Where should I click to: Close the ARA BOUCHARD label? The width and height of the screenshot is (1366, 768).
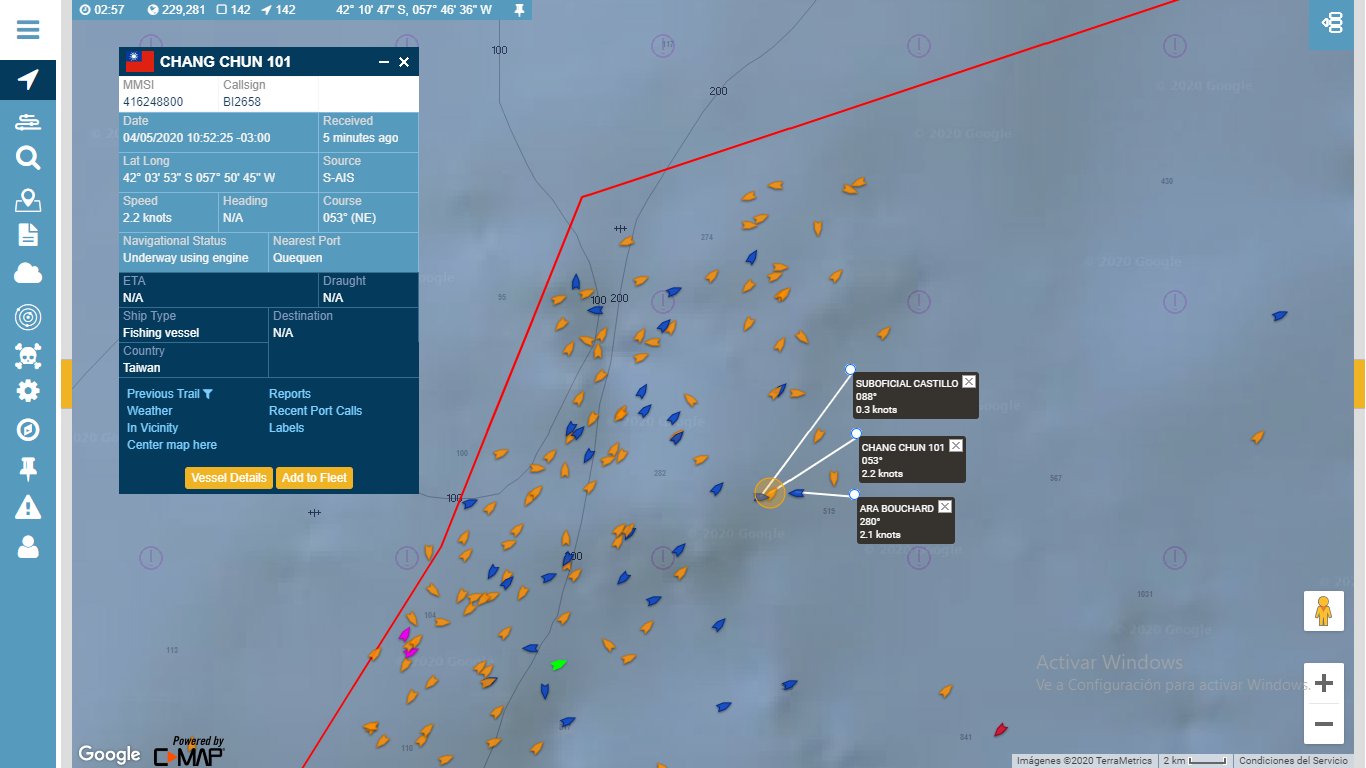pos(945,507)
